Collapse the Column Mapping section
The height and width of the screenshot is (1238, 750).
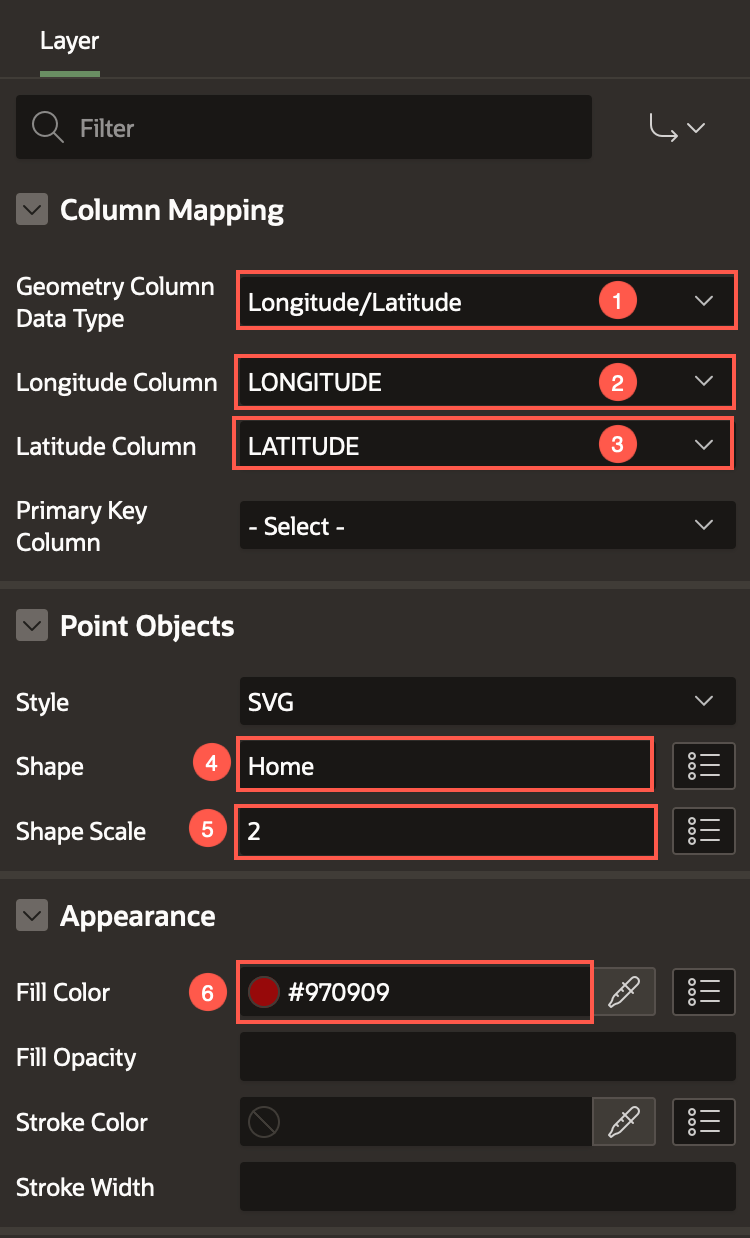[x=31, y=209]
